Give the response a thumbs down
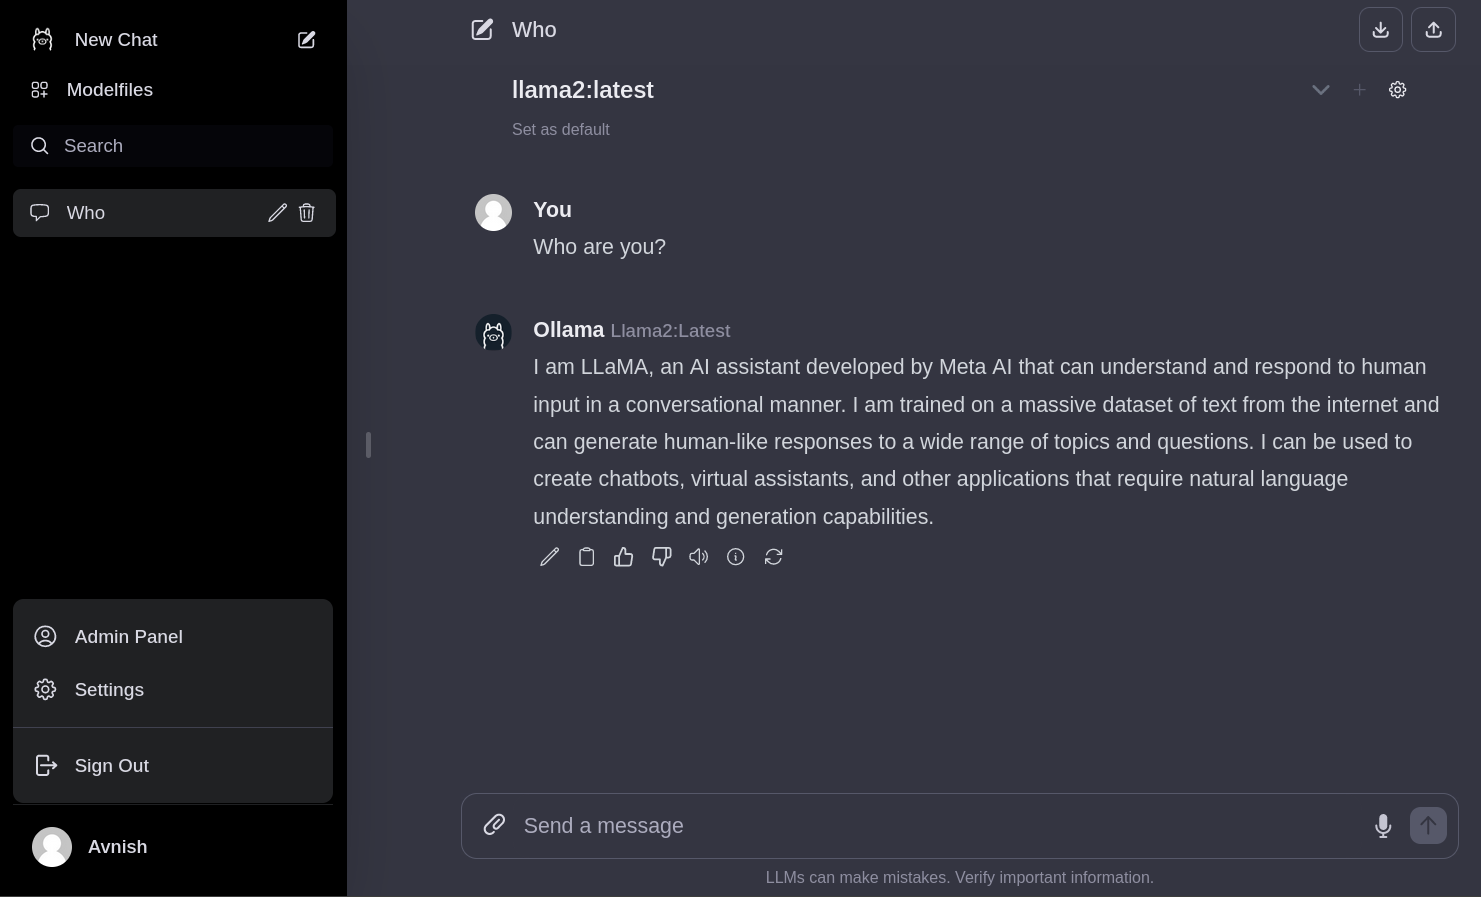 pyautogui.click(x=661, y=557)
